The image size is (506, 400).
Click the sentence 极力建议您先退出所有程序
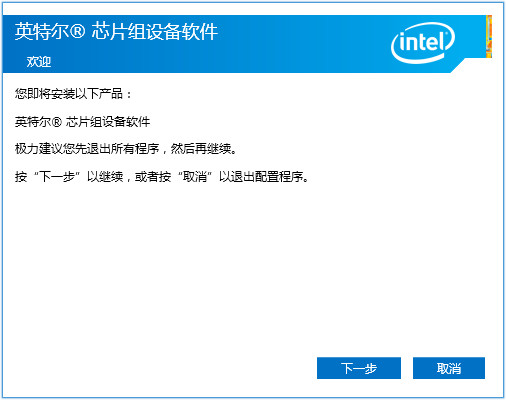click(87, 149)
